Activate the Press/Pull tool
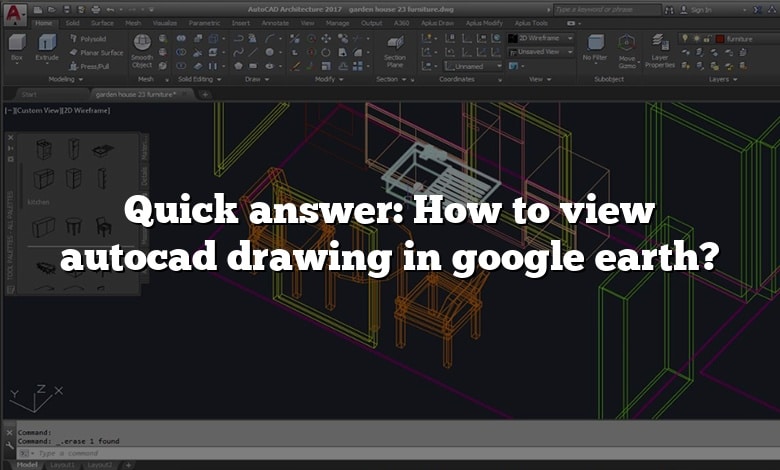The image size is (780, 470). pyautogui.click(x=89, y=66)
